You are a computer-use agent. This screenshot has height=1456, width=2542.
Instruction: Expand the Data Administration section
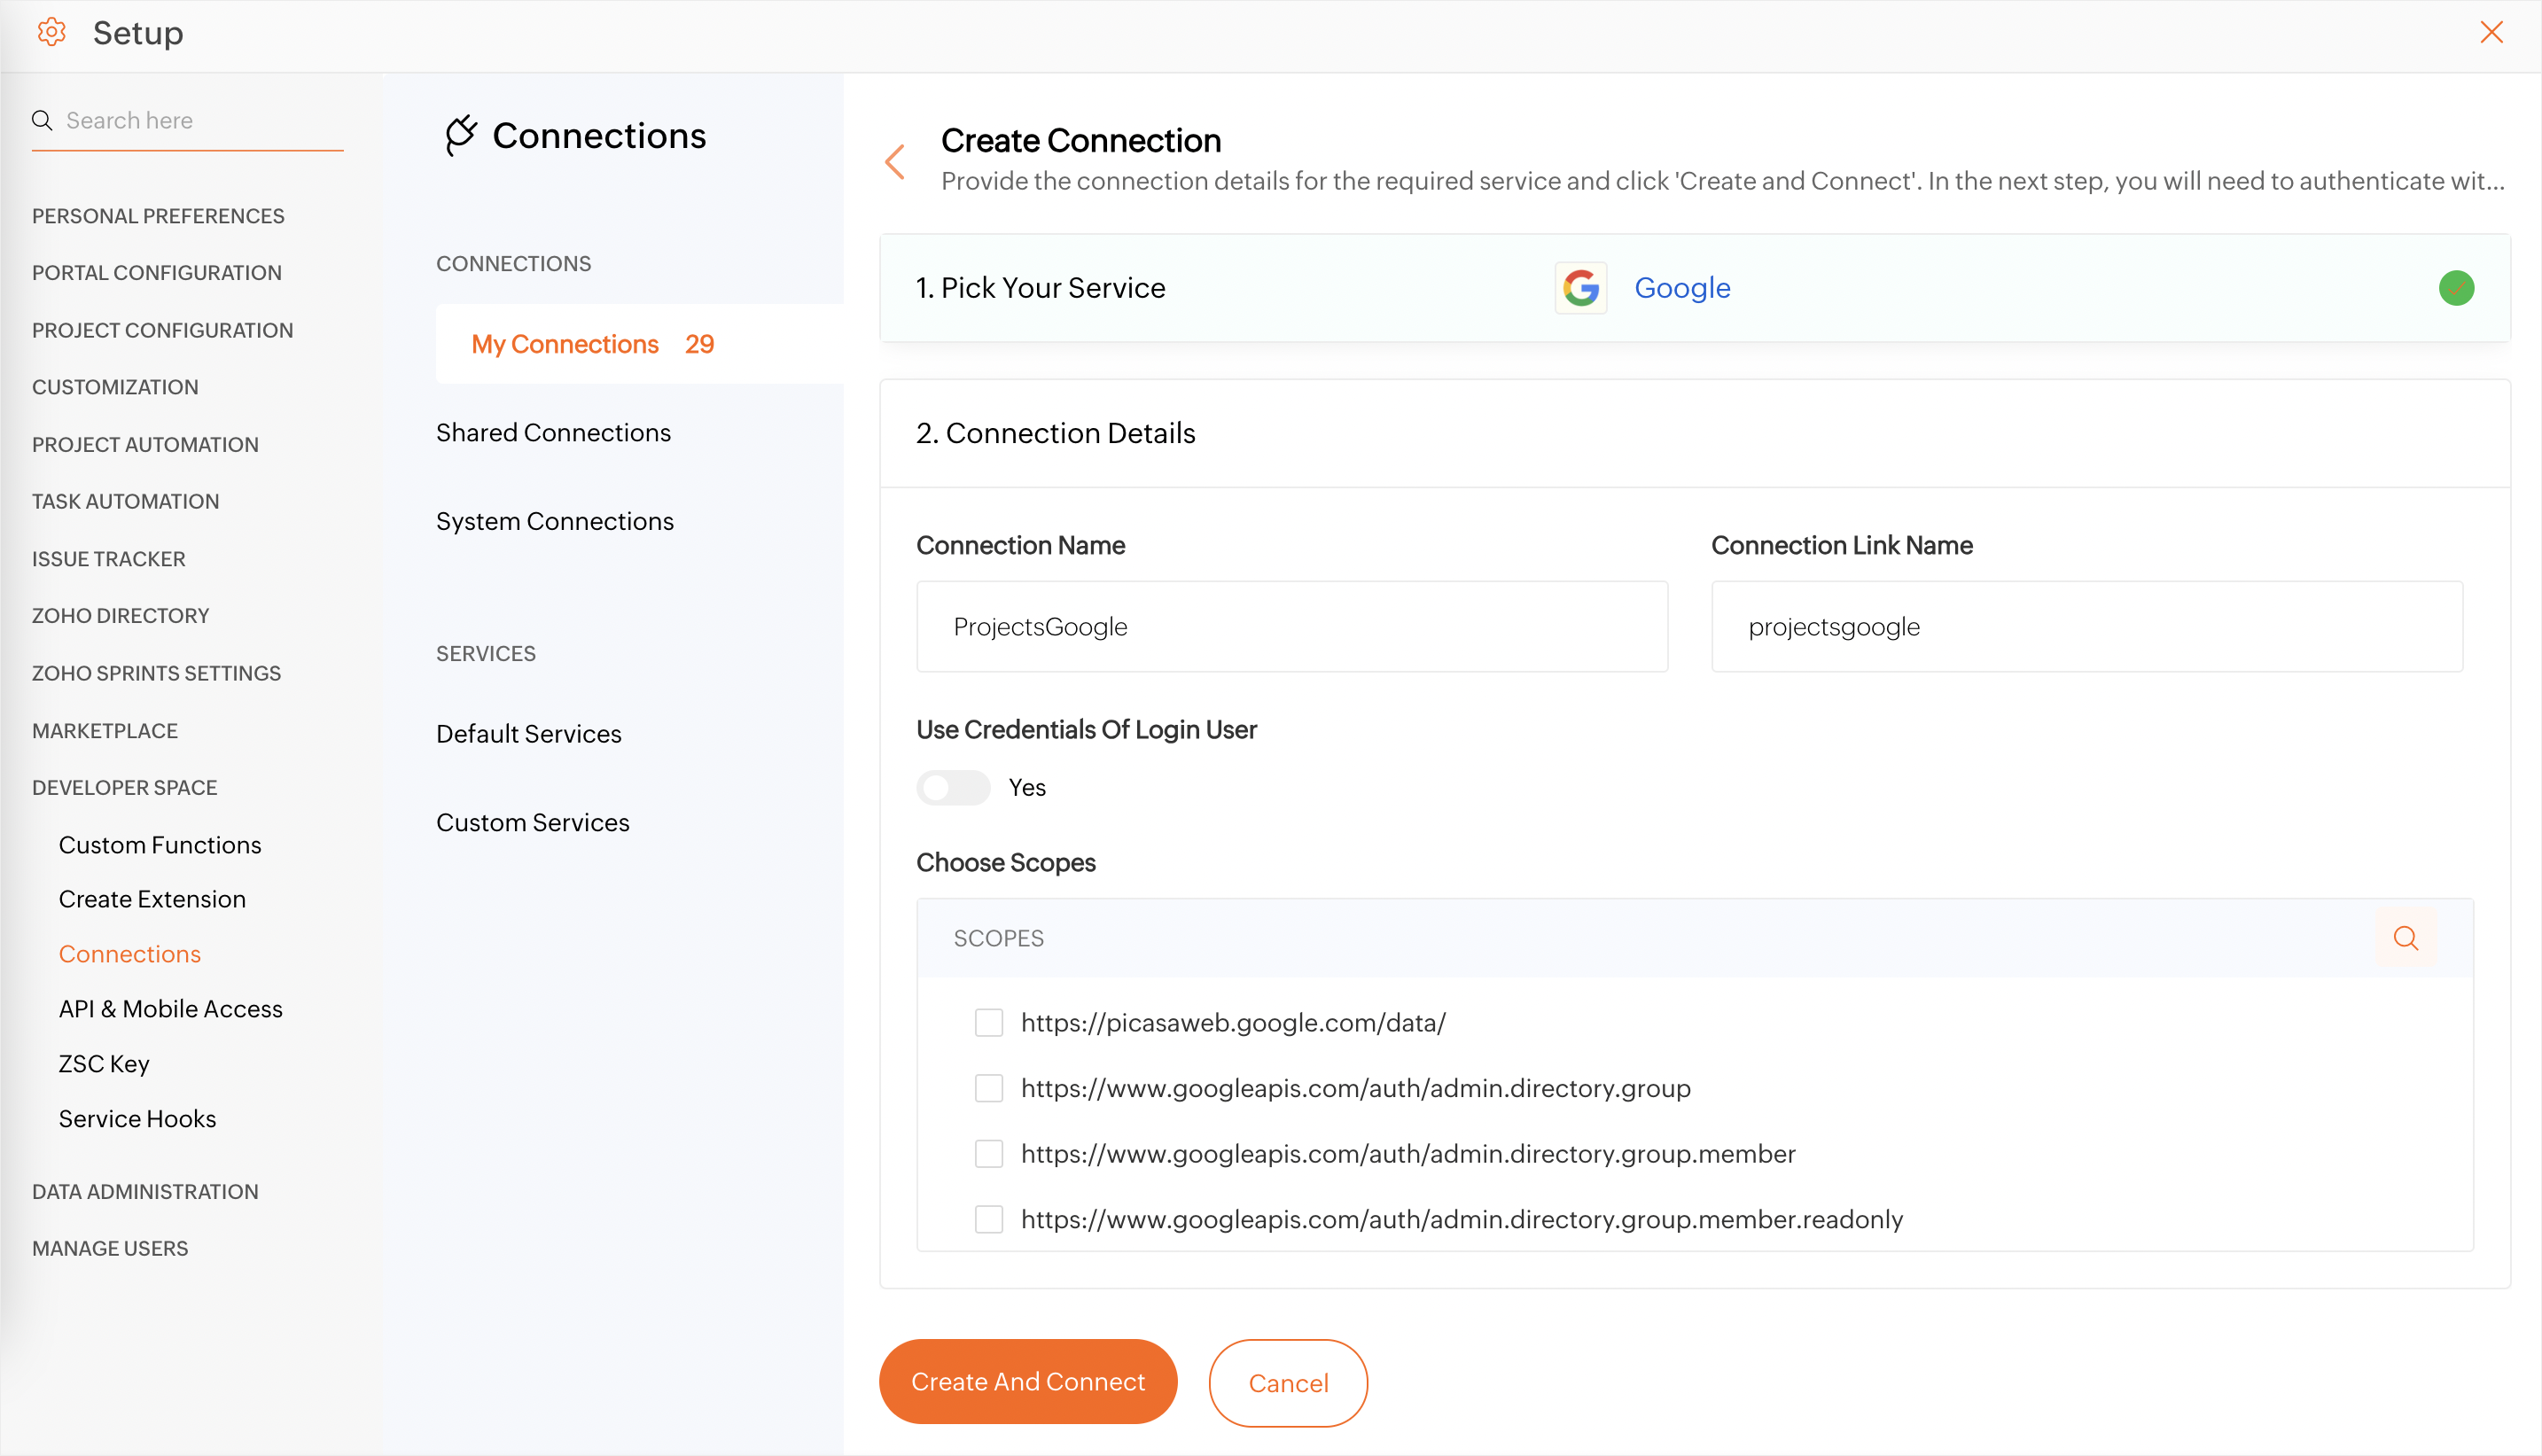pos(145,1191)
